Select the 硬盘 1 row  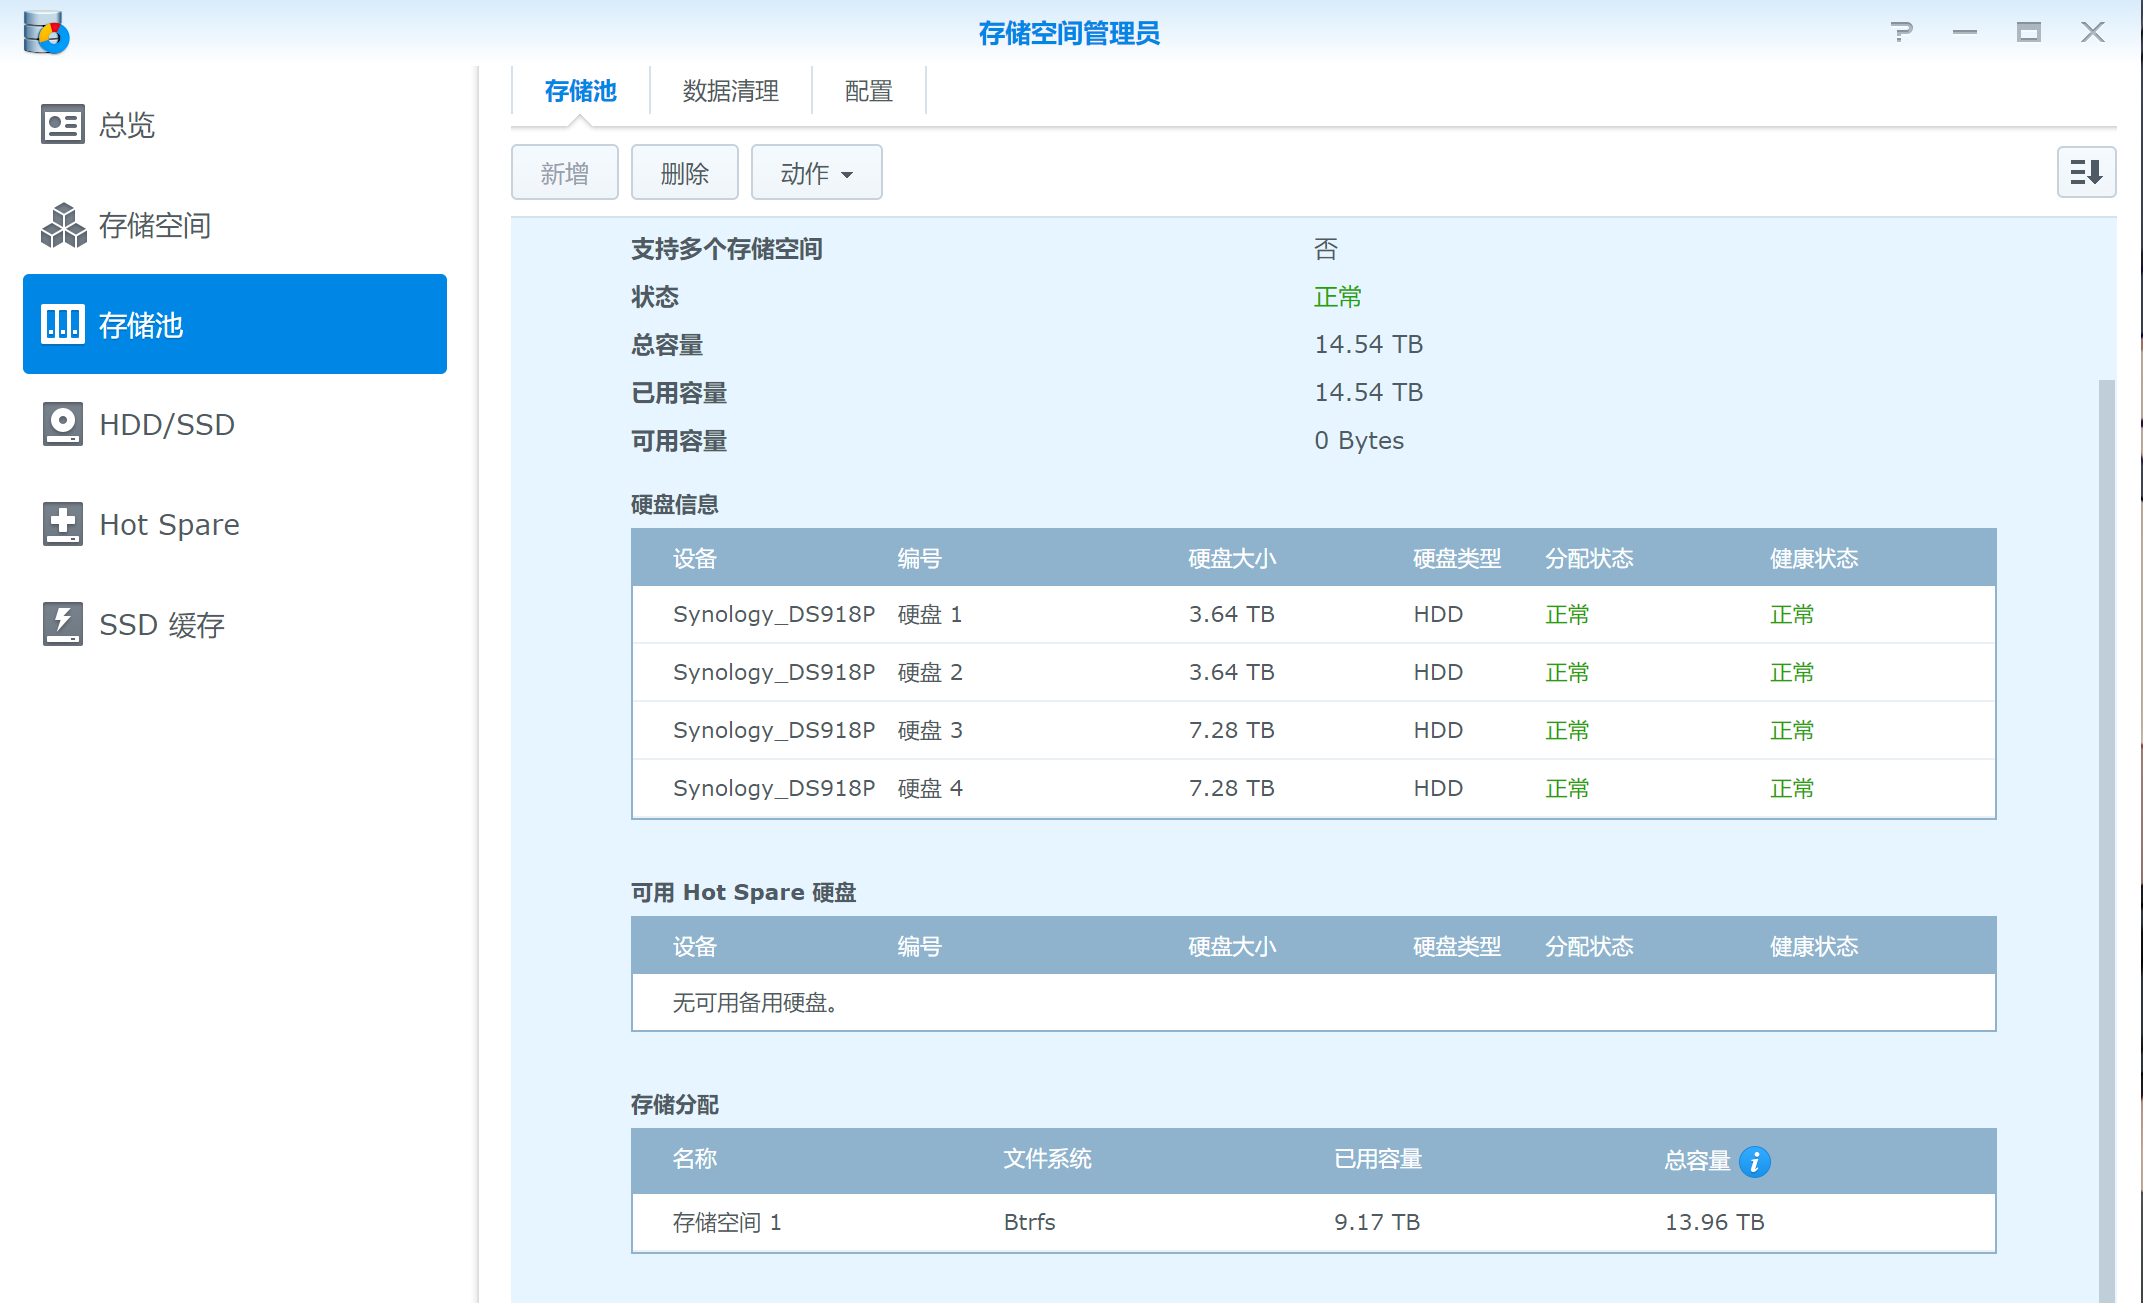[1313, 614]
